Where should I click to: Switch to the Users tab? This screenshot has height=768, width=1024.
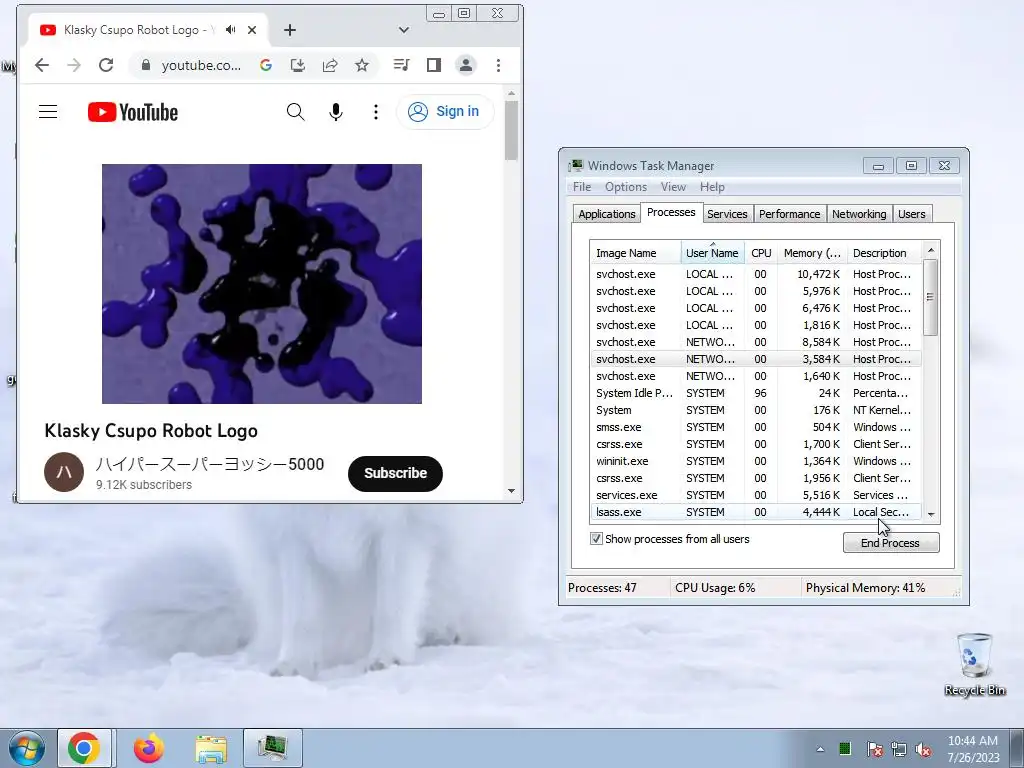coord(912,214)
